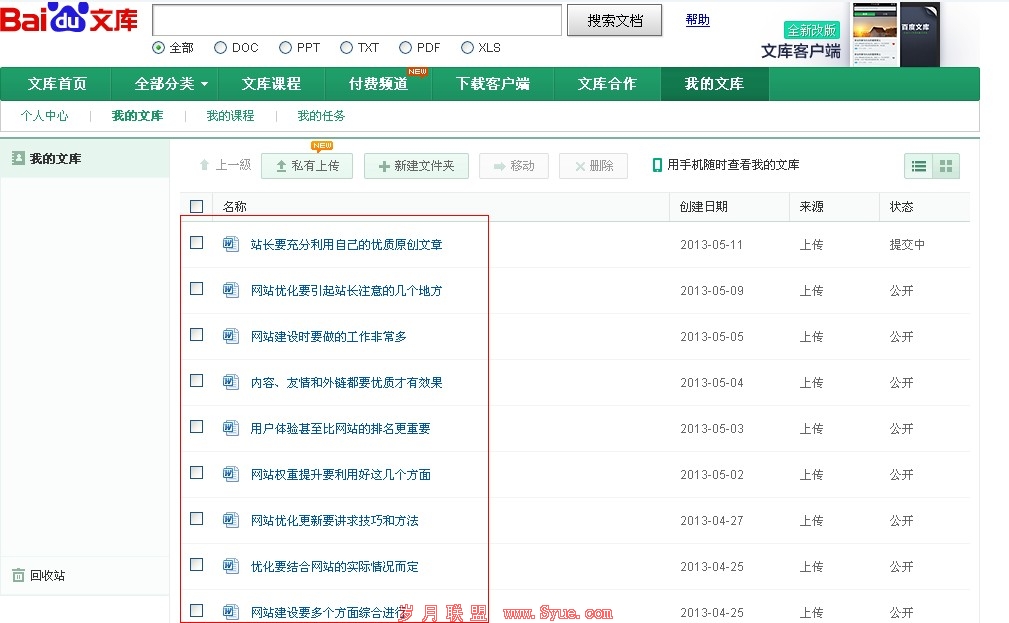The height and width of the screenshot is (623, 1009).
Task: Click the date 2013-05-11
Action: pyautogui.click(x=712, y=245)
